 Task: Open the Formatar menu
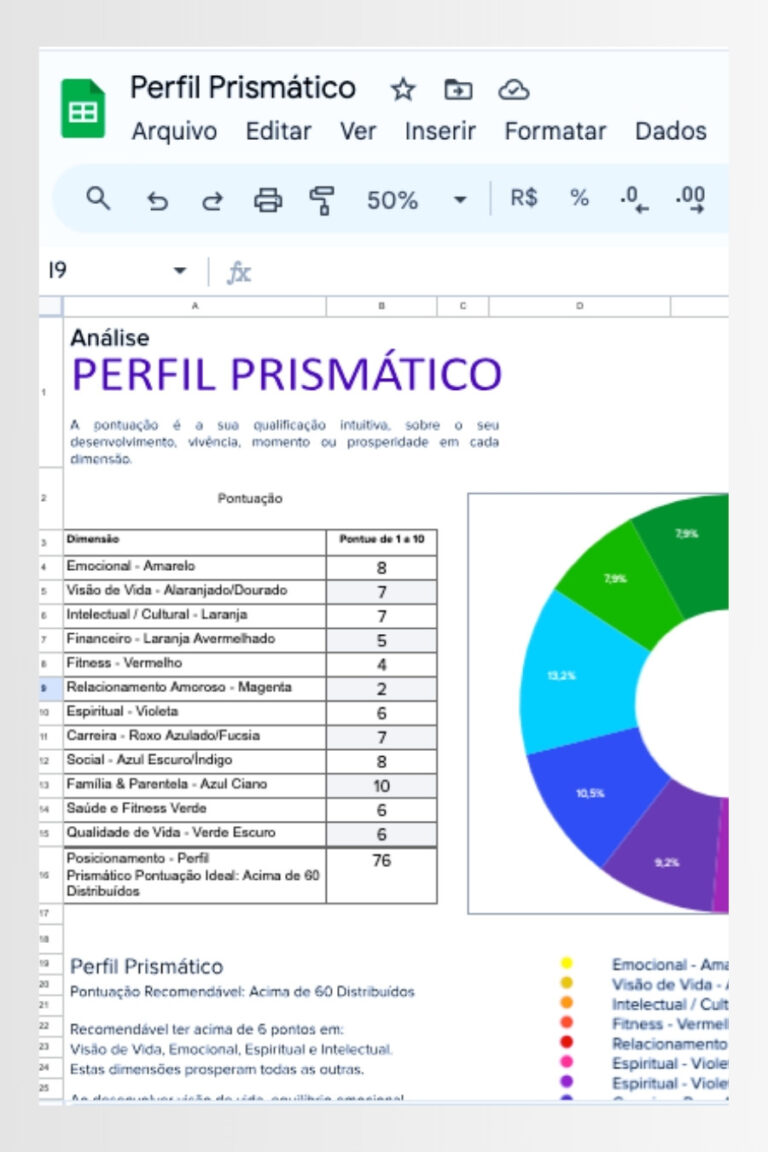point(555,131)
